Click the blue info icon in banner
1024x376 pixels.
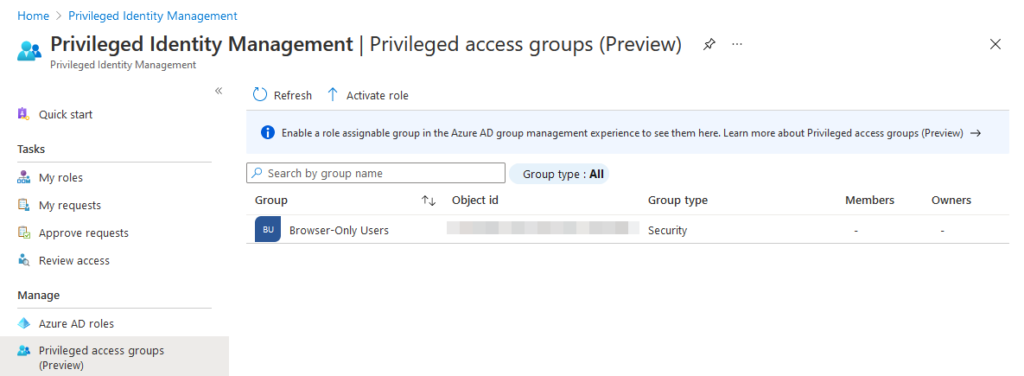pyautogui.click(x=268, y=133)
